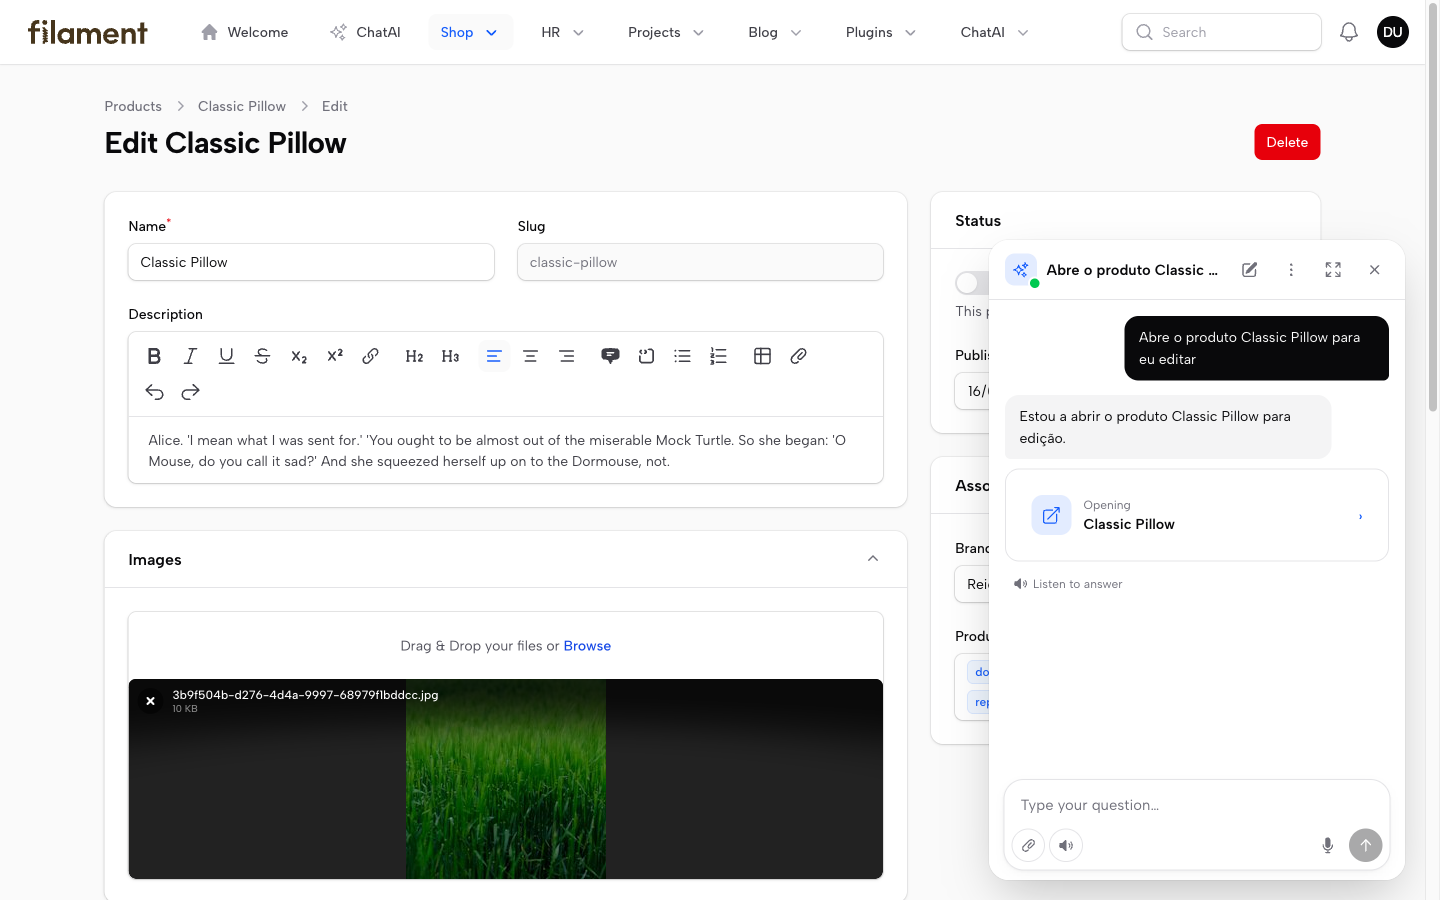Toggle the Status visibility switch
1440x900 pixels.
point(972,283)
